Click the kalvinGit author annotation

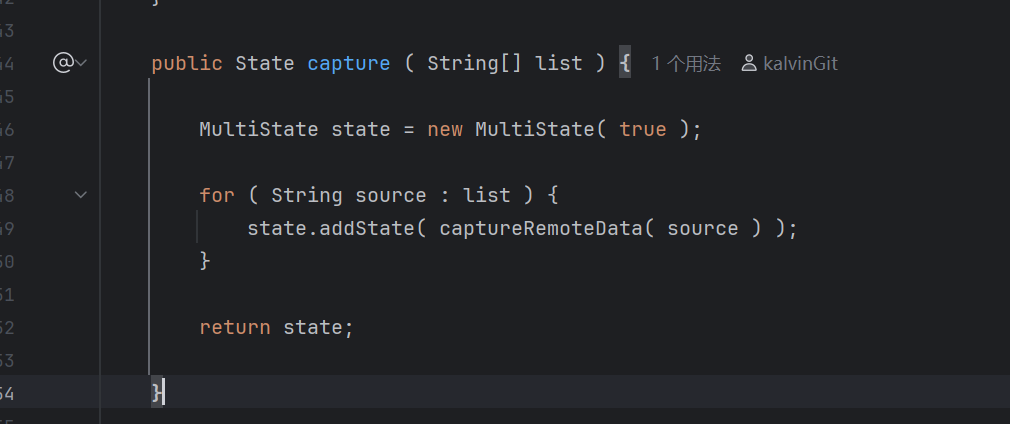pos(801,63)
